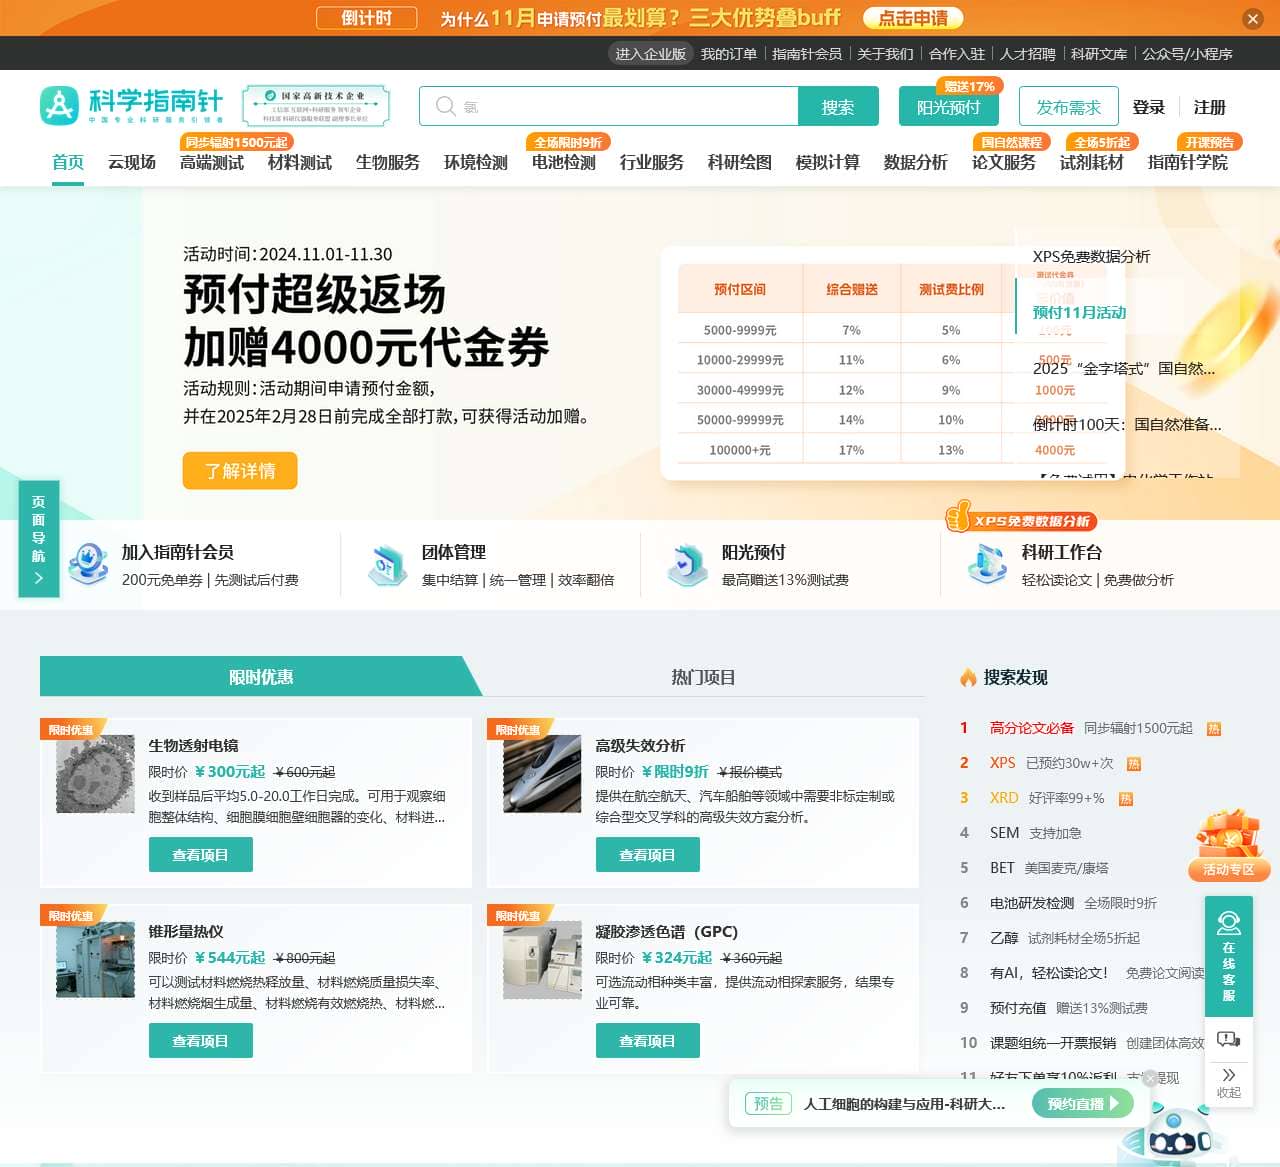1280x1167 pixels.
Task: Click the feedback message bubble icon
Action: click(1229, 1040)
